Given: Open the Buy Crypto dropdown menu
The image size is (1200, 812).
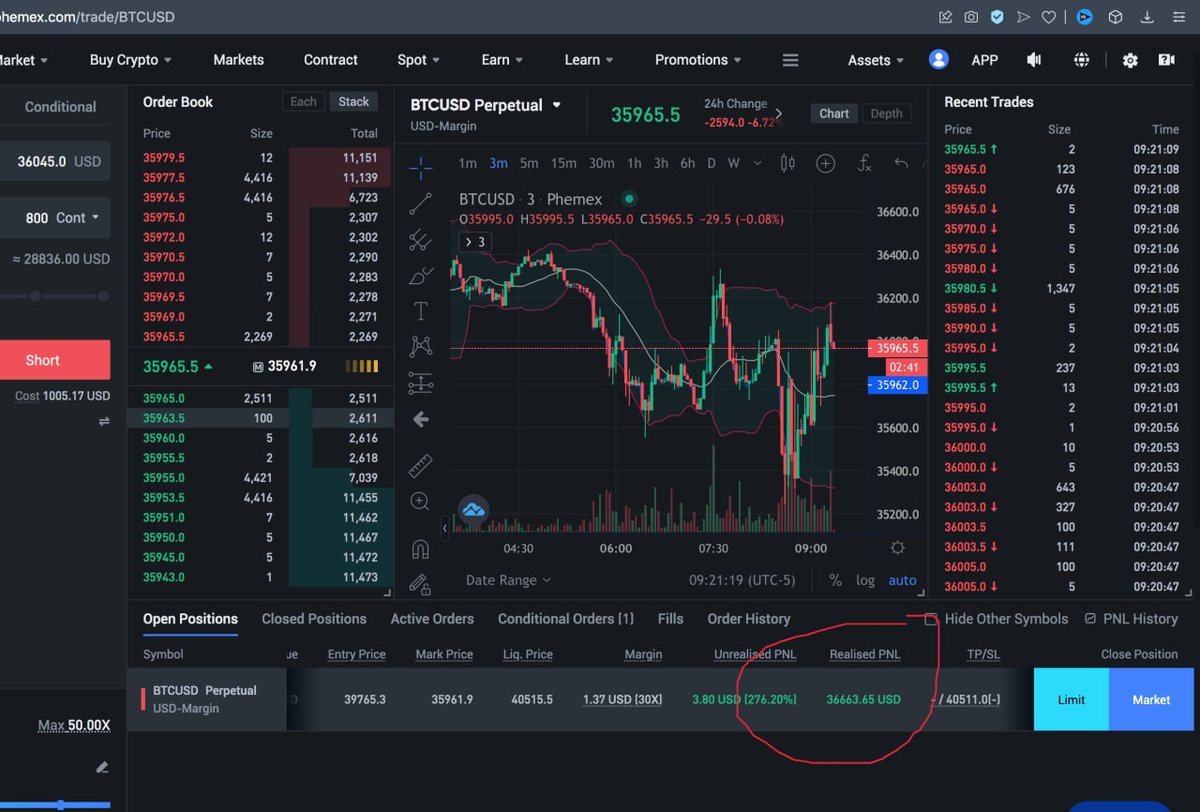Looking at the screenshot, I should pyautogui.click(x=131, y=60).
